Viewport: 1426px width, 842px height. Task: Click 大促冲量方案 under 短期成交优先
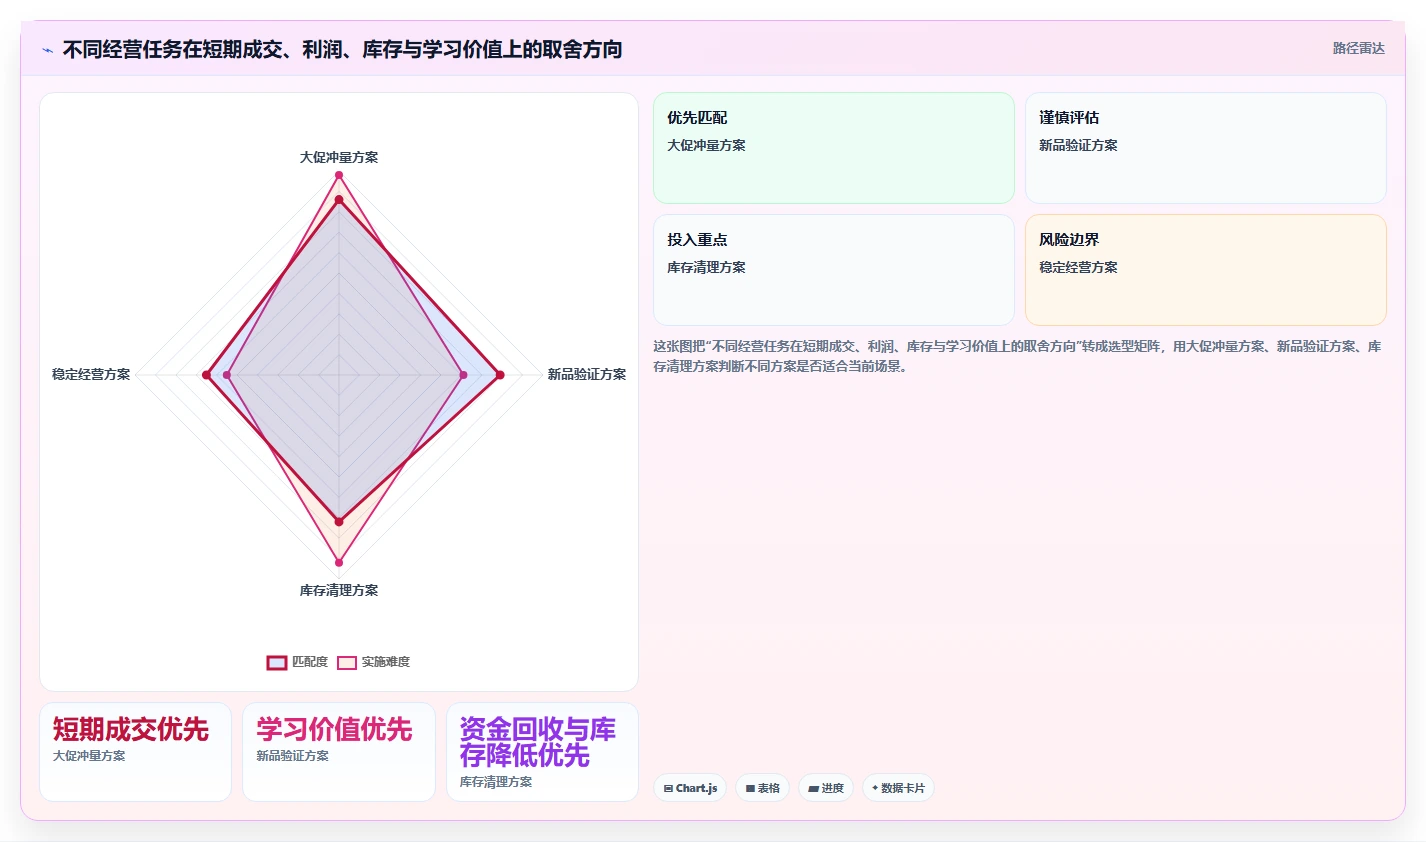click(x=89, y=756)
